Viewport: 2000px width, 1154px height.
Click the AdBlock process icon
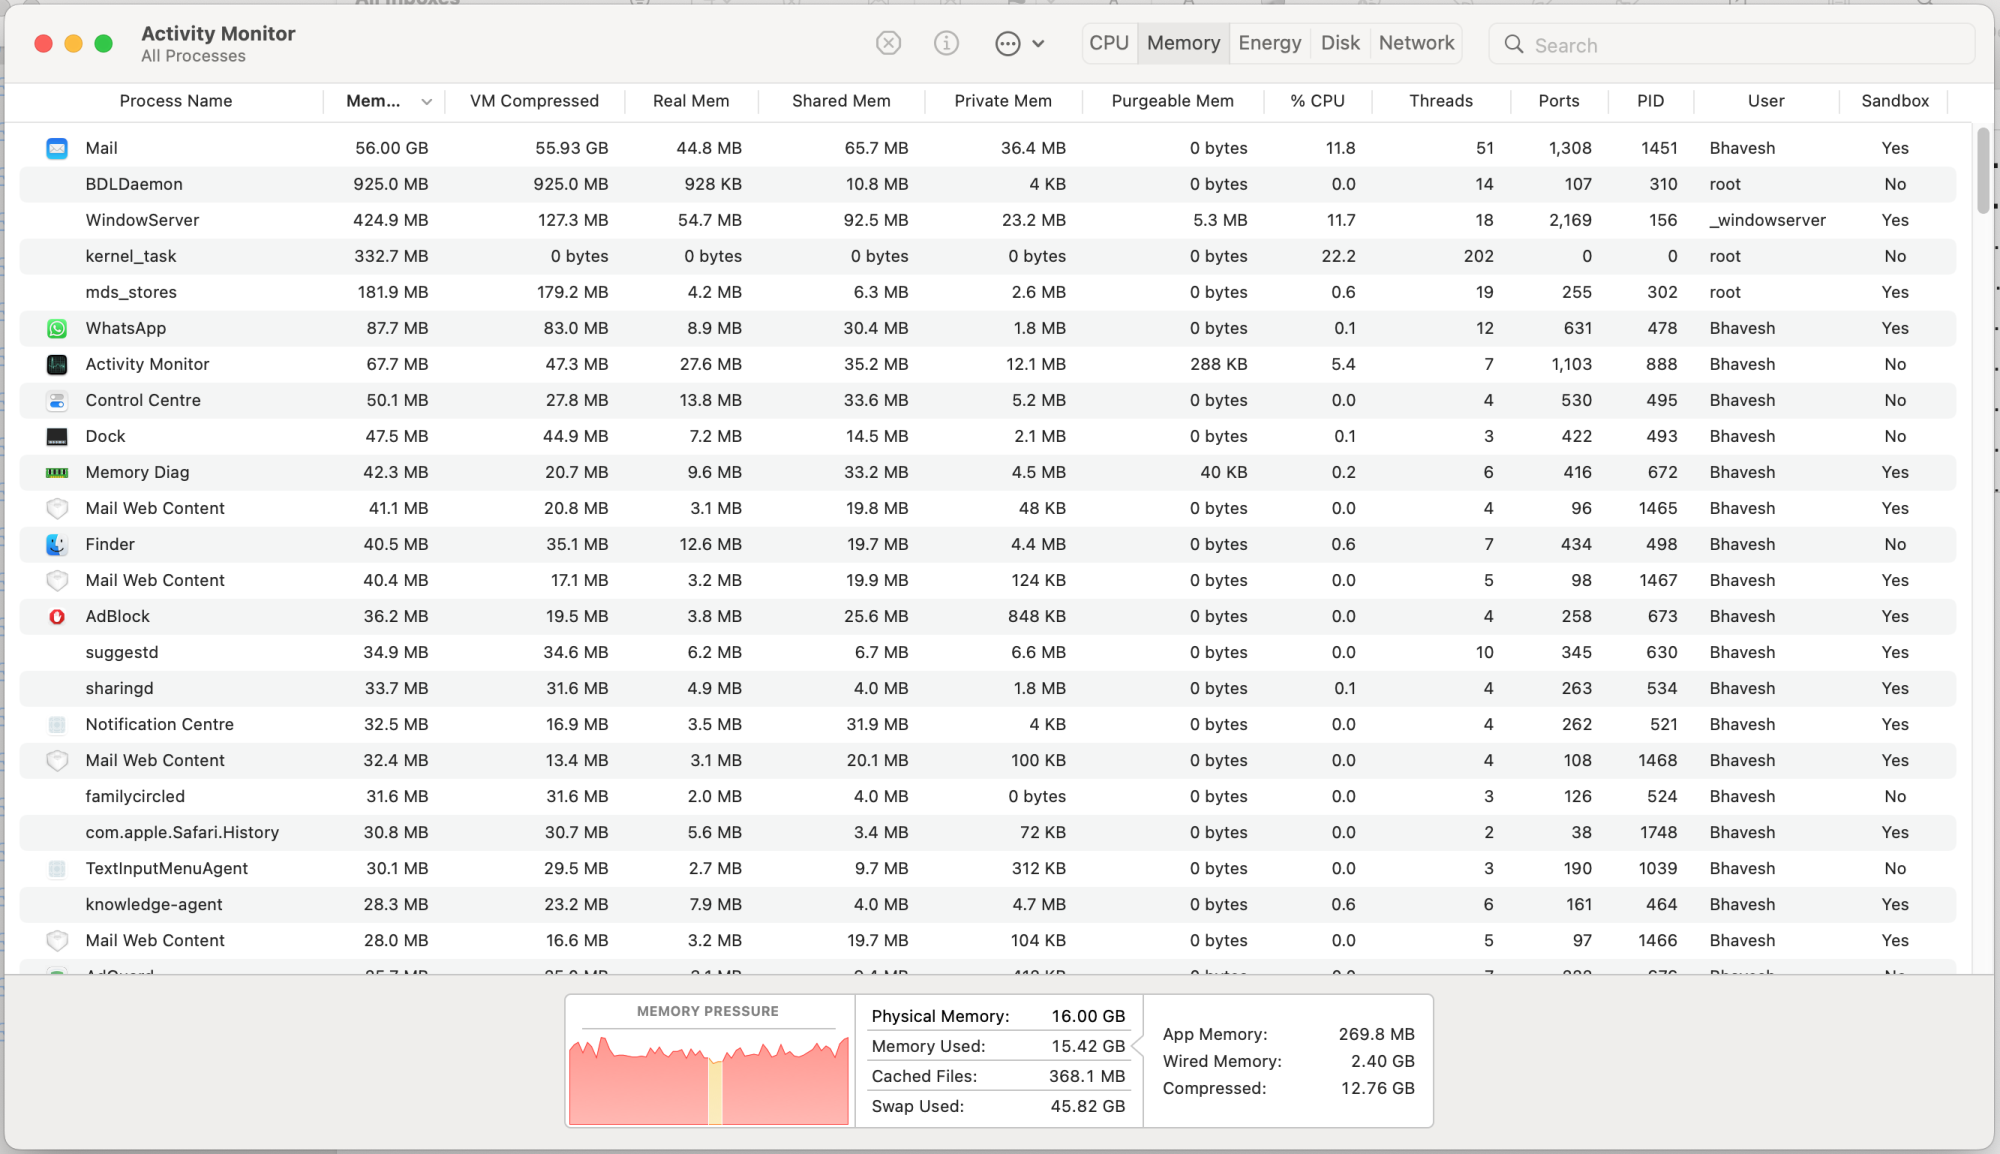pyautogui.click(x=57, y=616)
